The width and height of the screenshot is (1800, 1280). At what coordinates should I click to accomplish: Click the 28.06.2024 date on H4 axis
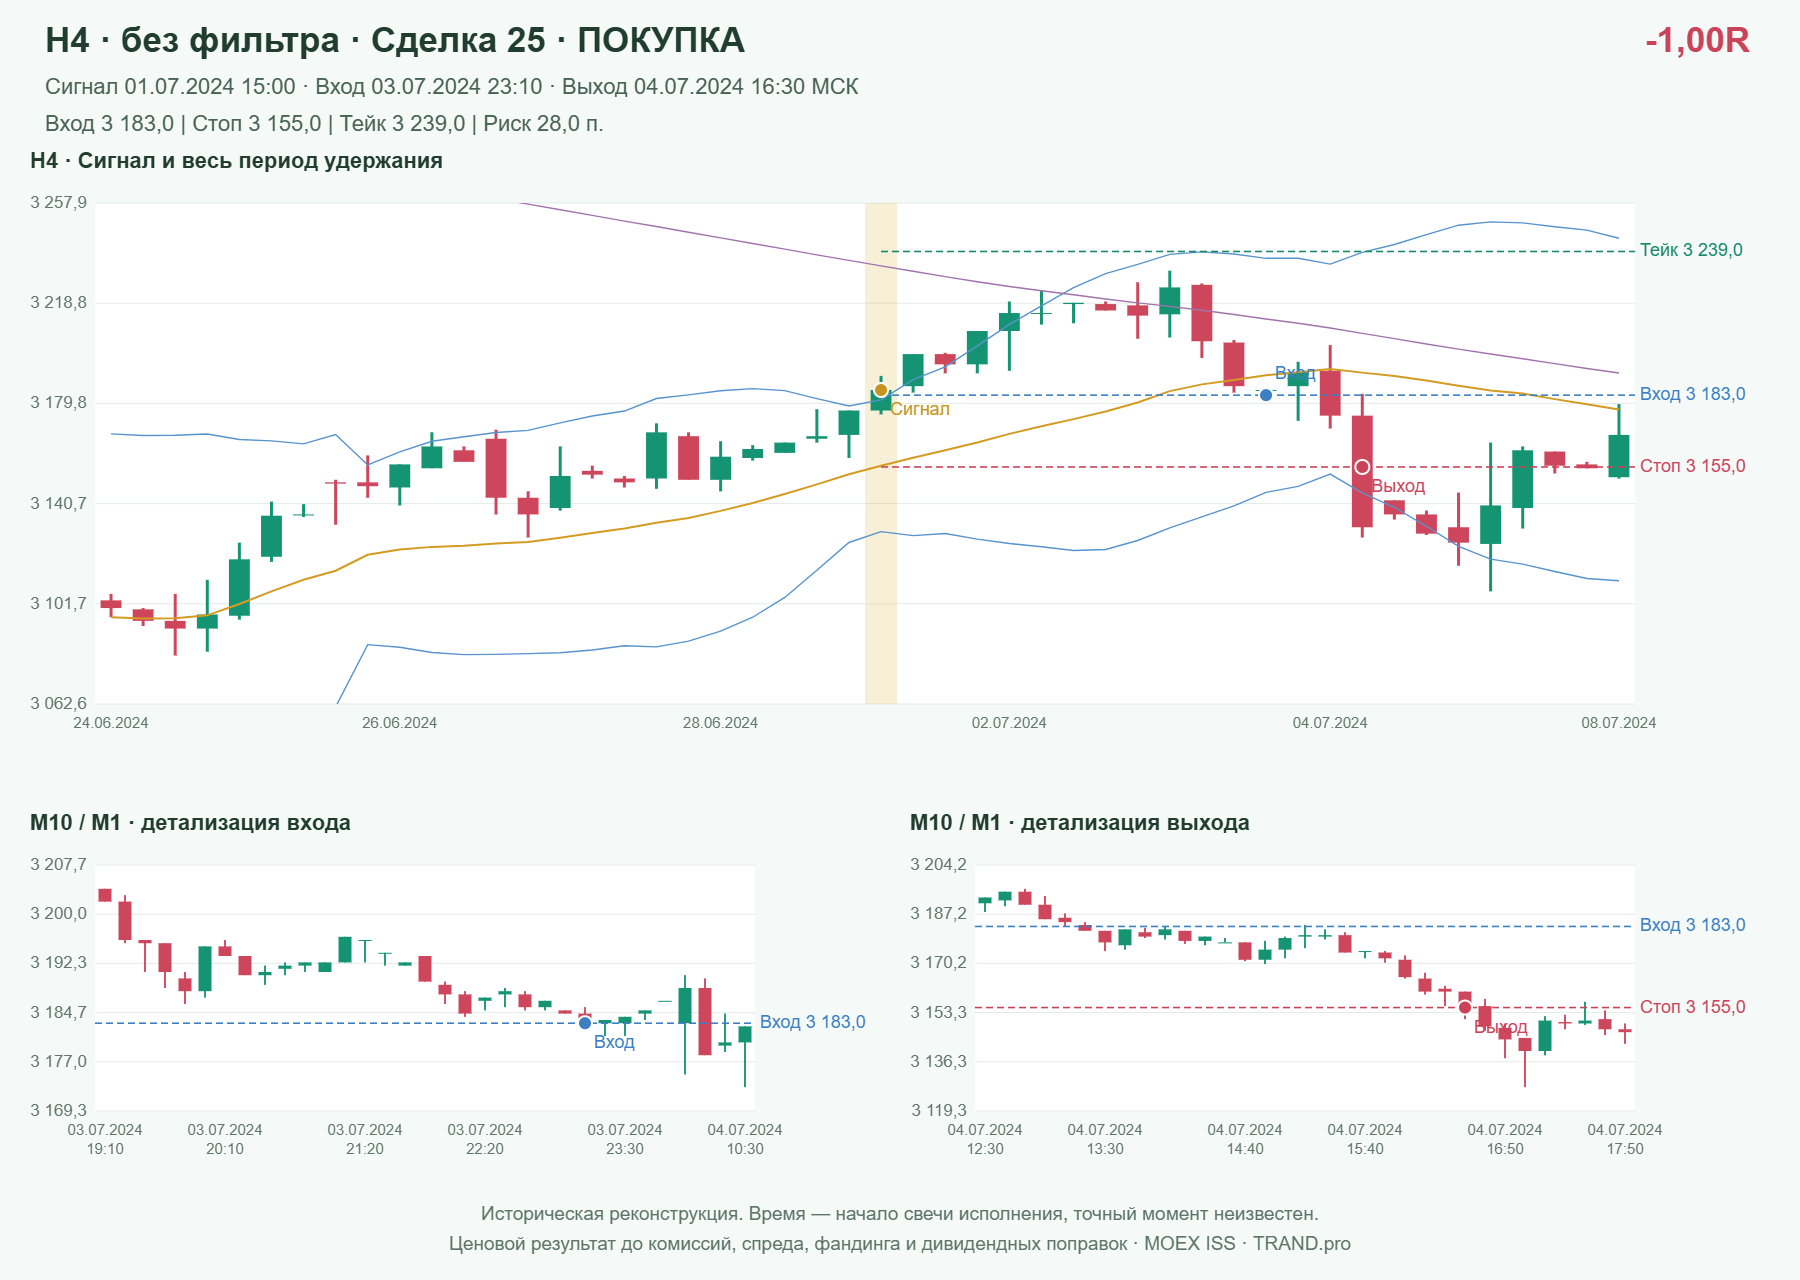tap(720, 723)
